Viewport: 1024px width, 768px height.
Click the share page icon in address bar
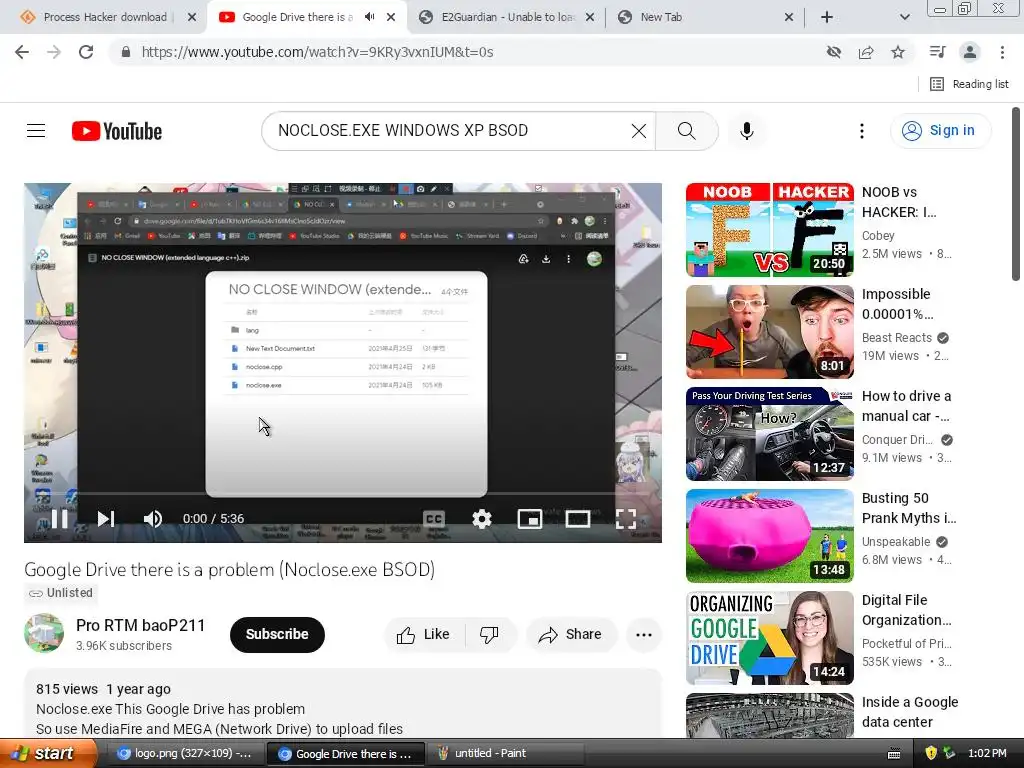pos(866,52)
